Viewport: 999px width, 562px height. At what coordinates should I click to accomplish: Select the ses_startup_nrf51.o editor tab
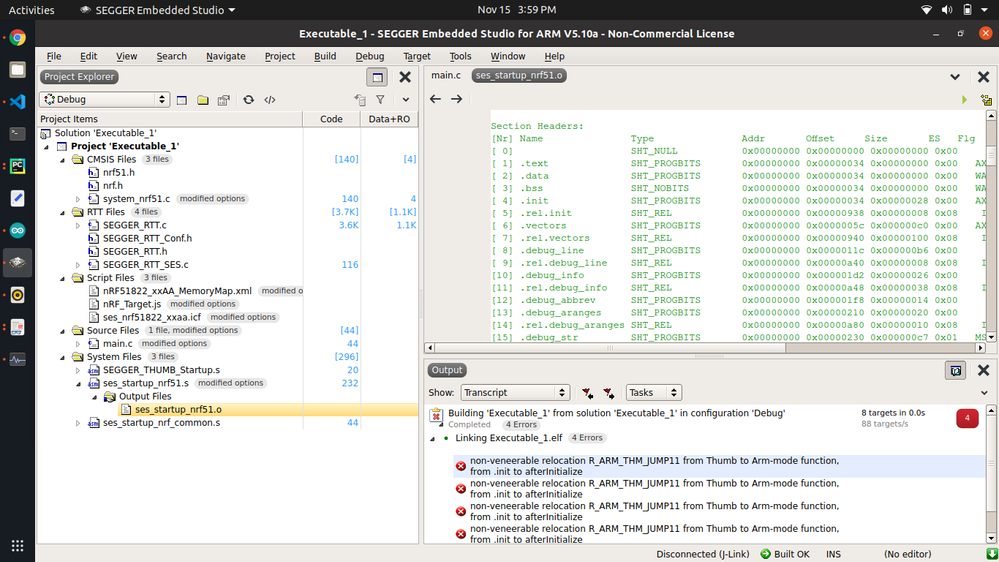point(519,75)
